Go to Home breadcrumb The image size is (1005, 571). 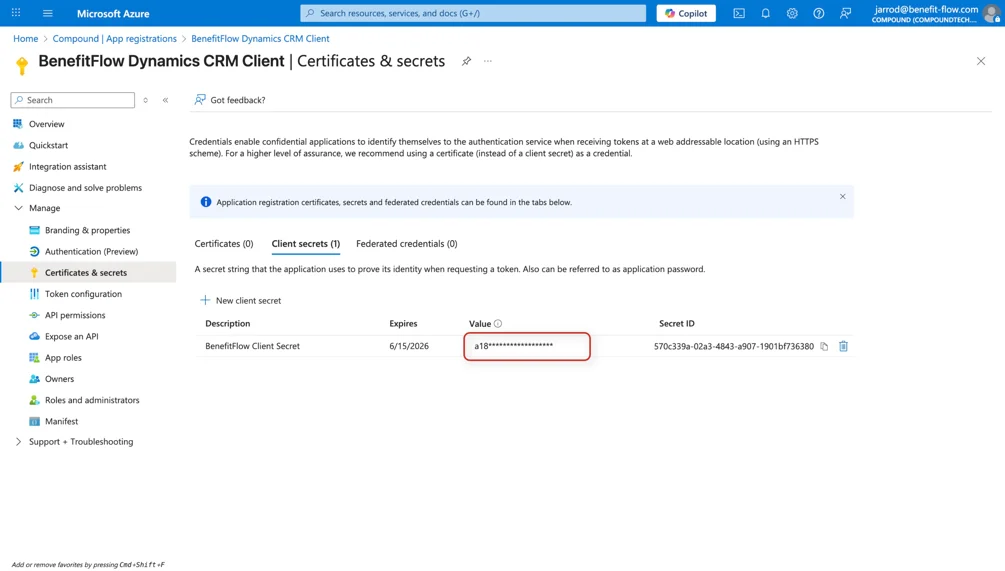tap(26, 38)
